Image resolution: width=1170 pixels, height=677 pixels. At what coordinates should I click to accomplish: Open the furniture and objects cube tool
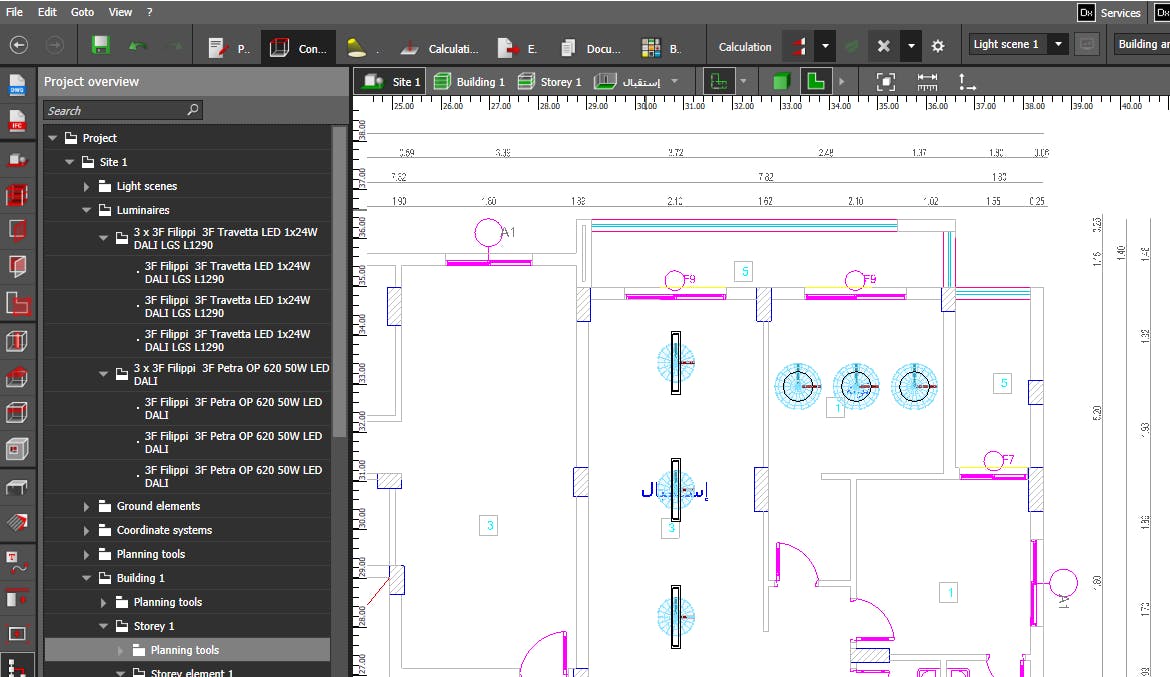tap(16, 449)
